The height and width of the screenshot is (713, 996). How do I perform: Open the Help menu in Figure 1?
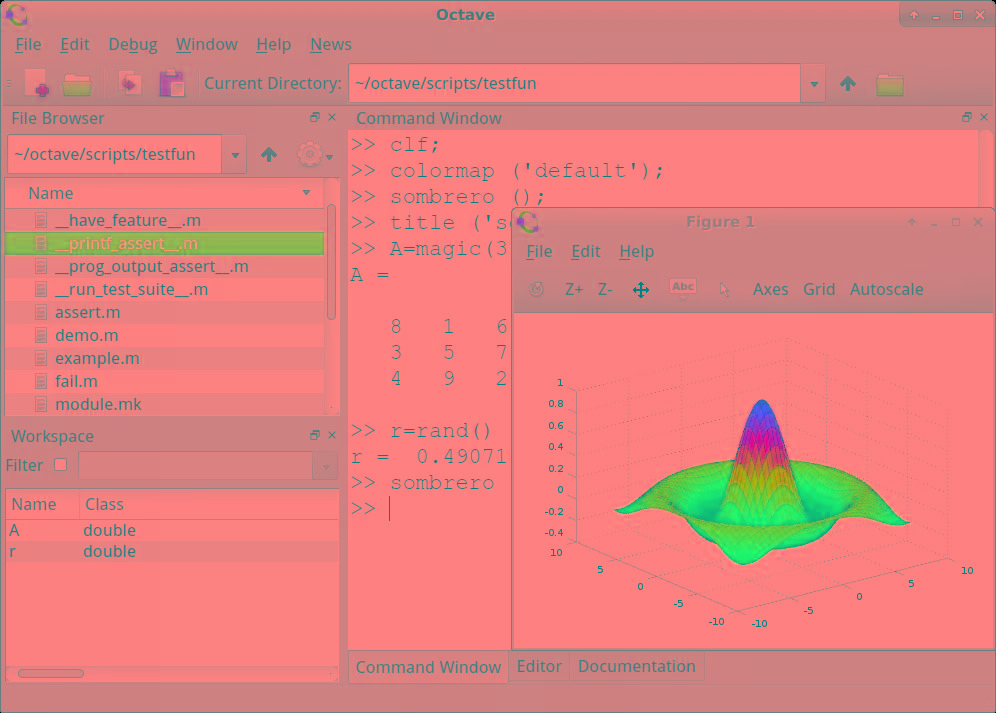636,252
